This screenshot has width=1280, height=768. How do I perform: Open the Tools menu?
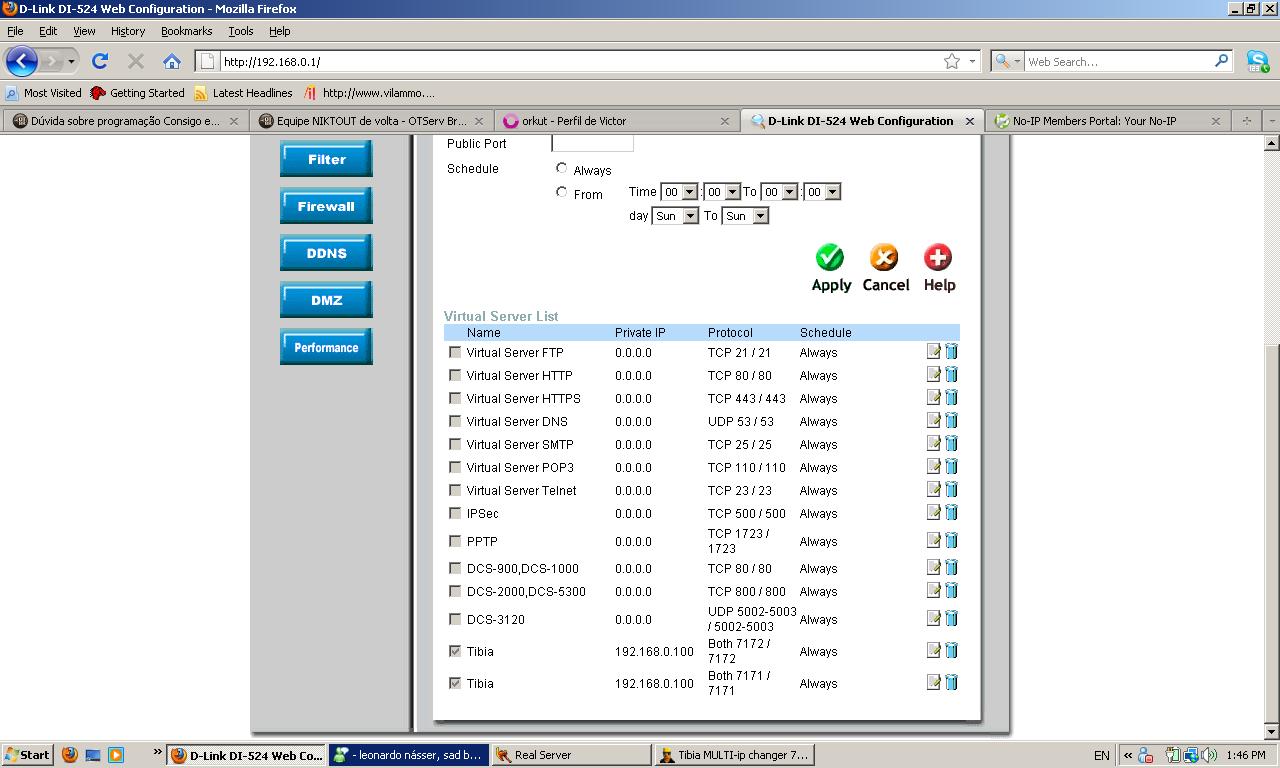[x=241, y=31]
